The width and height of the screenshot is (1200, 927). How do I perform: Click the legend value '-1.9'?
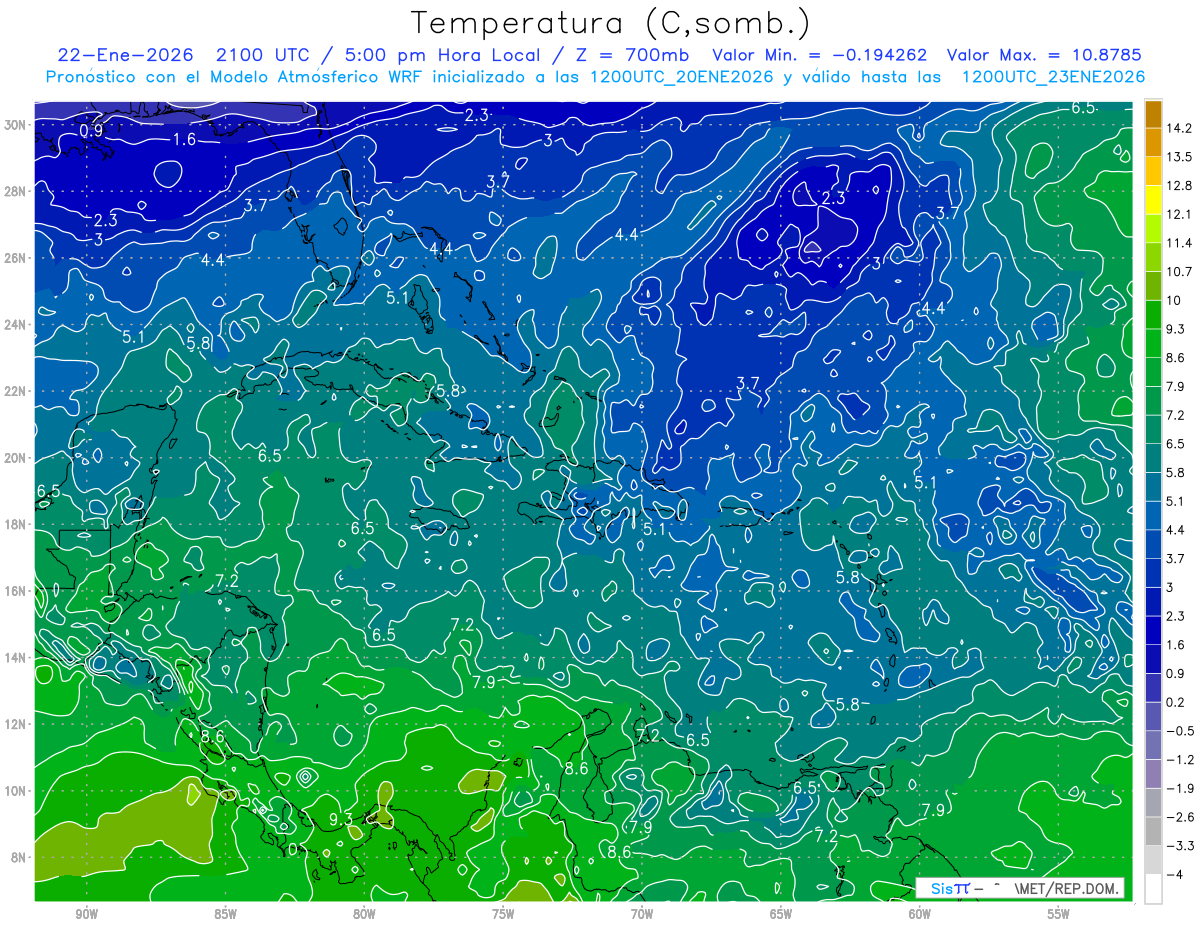click(x=1178, y=788)
